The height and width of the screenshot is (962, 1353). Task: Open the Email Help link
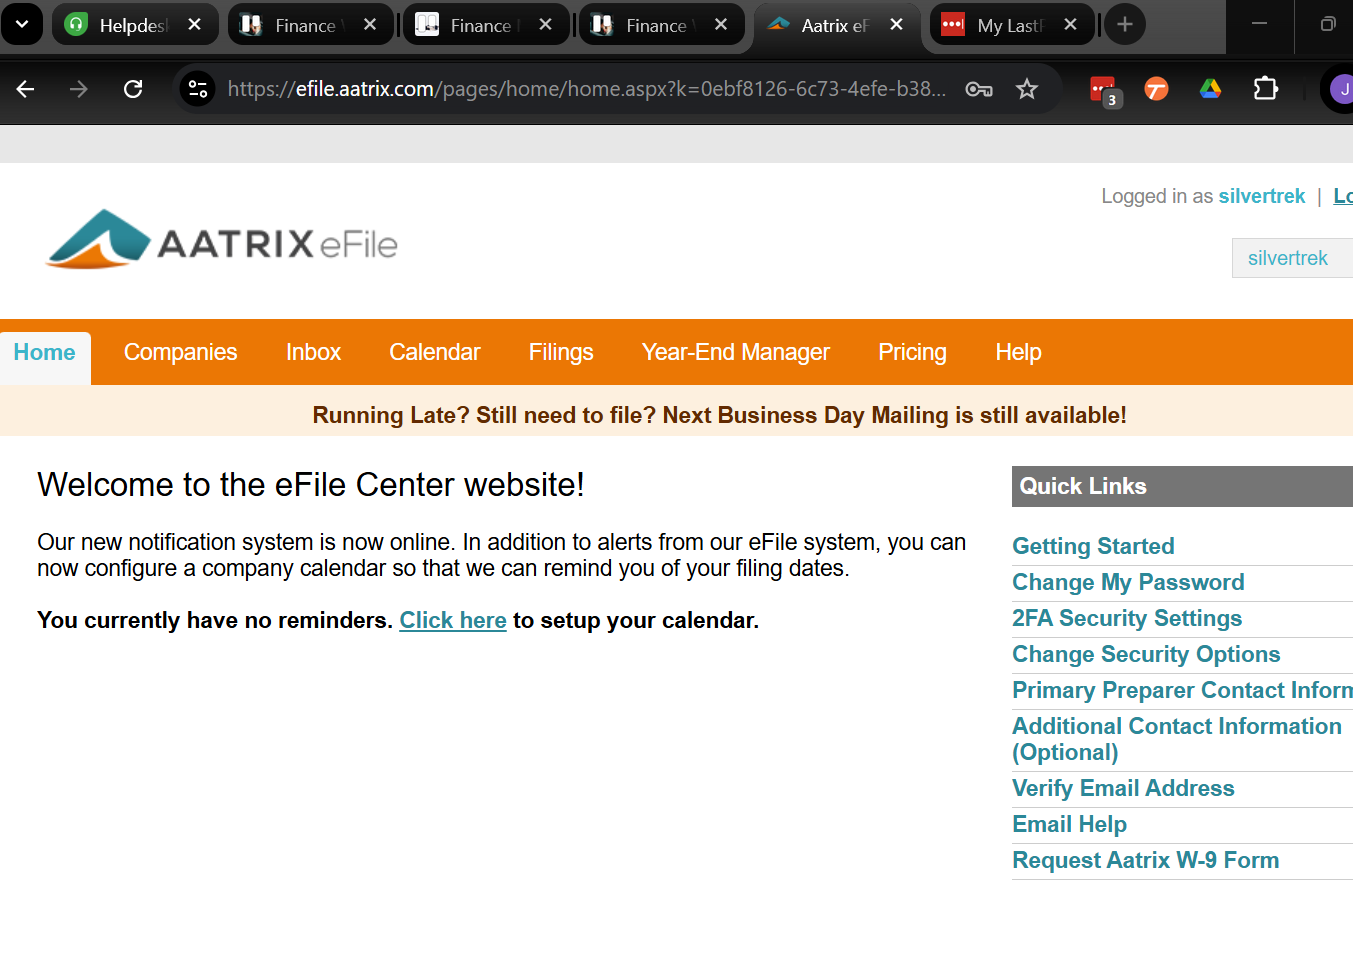point(1069,824)
